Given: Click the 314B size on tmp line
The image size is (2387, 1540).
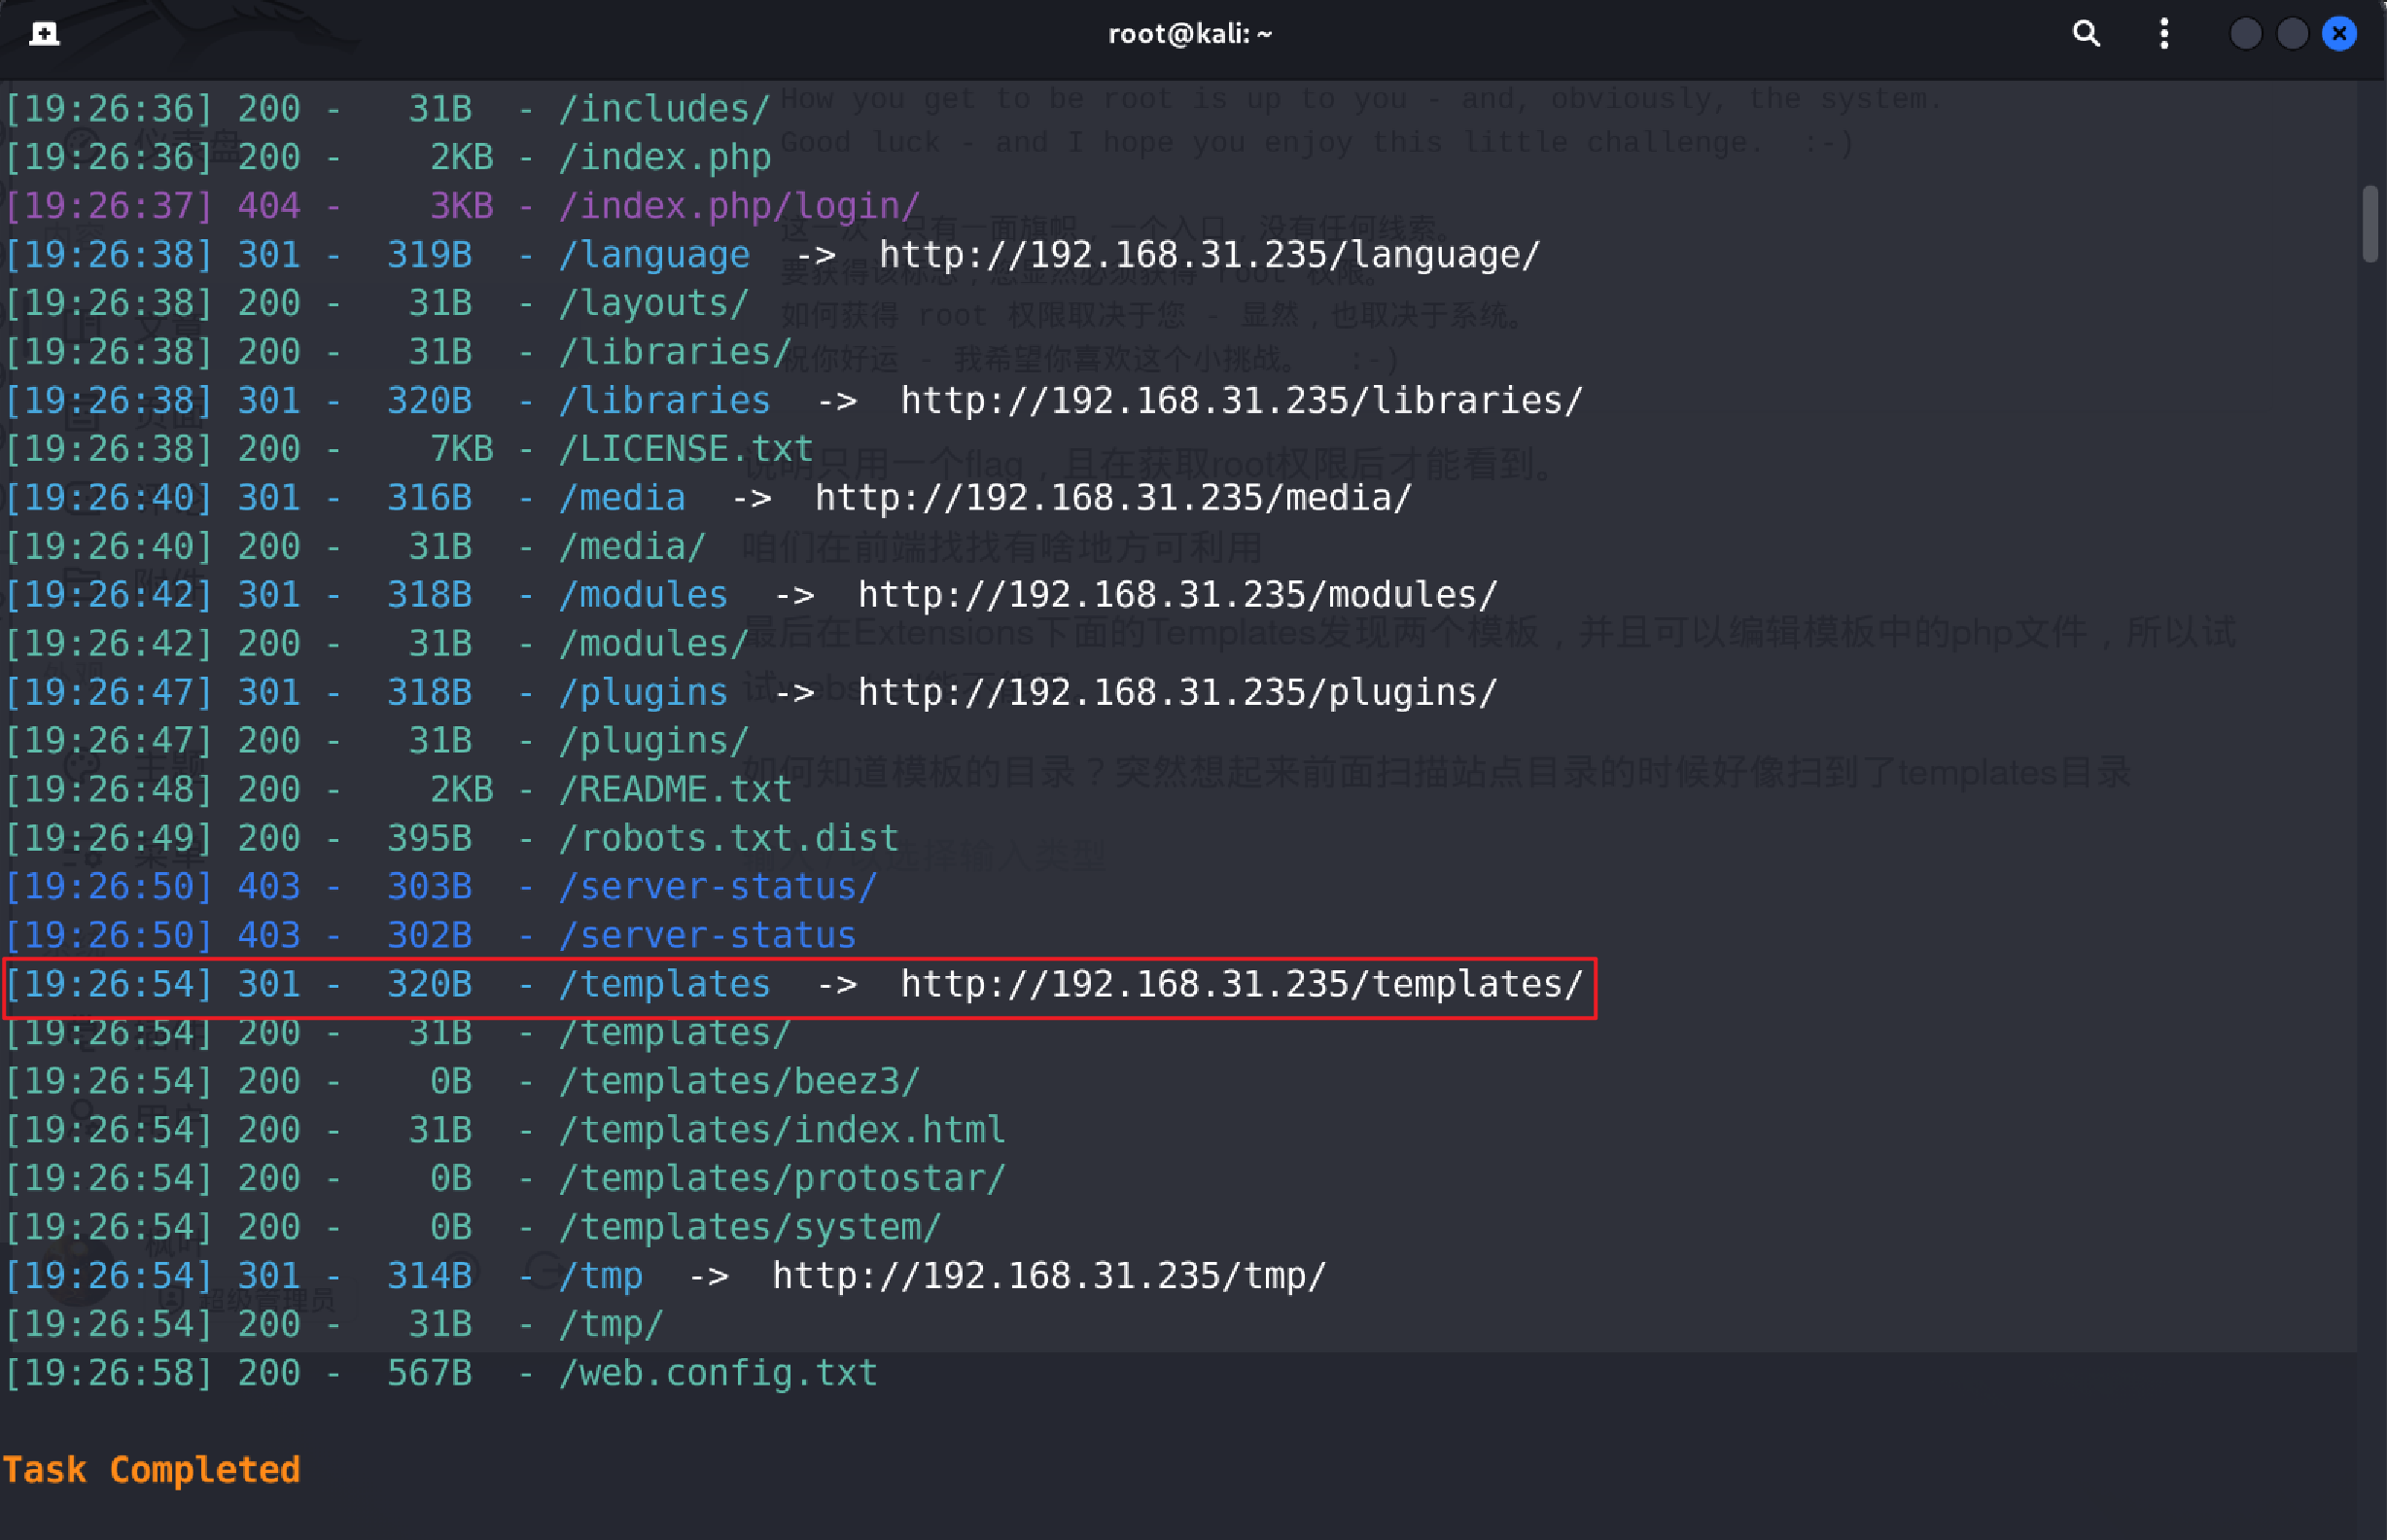Looking at the screenshot, I should (429, 1276).
